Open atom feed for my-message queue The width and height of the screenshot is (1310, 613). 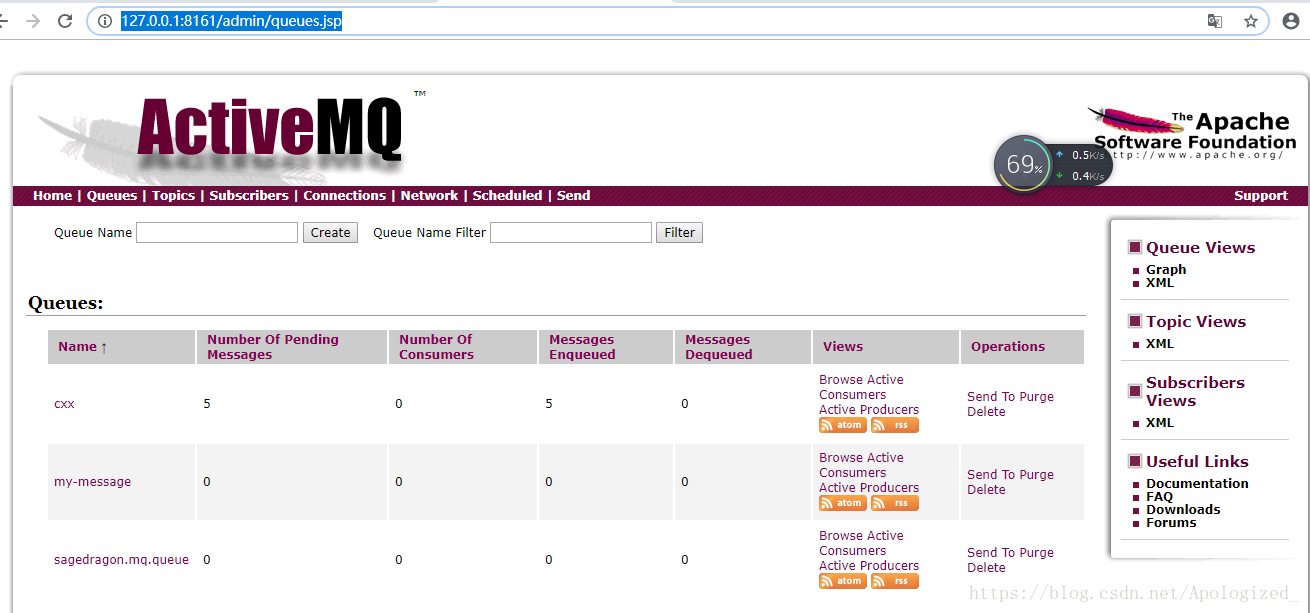click(x=842, y=503)
